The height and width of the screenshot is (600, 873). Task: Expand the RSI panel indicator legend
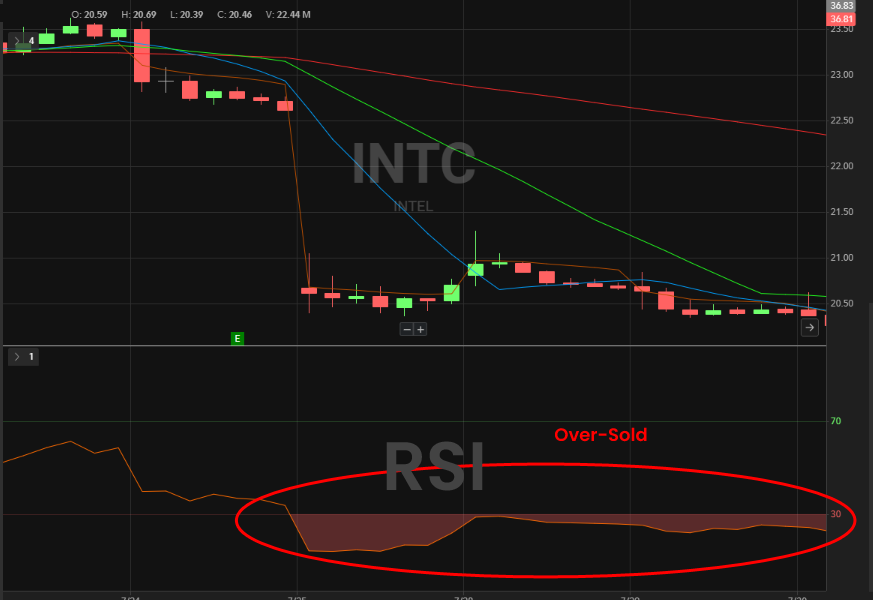pyautogui.click(x=17, y=356)
